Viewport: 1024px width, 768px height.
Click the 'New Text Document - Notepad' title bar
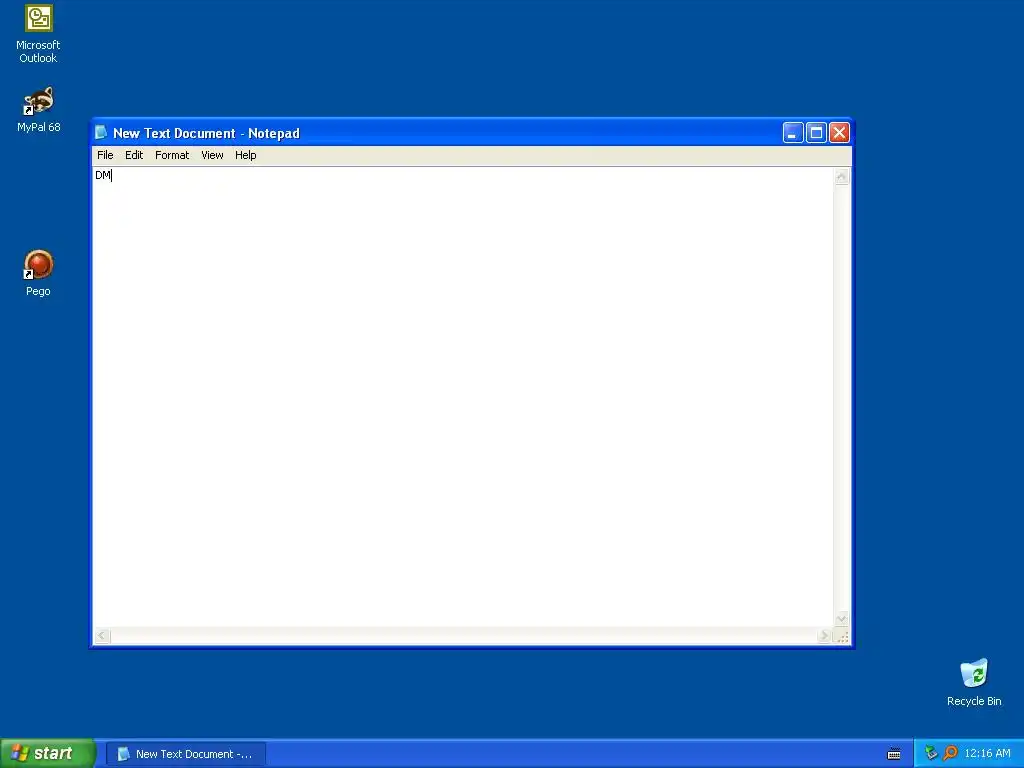tap(472, 133)
